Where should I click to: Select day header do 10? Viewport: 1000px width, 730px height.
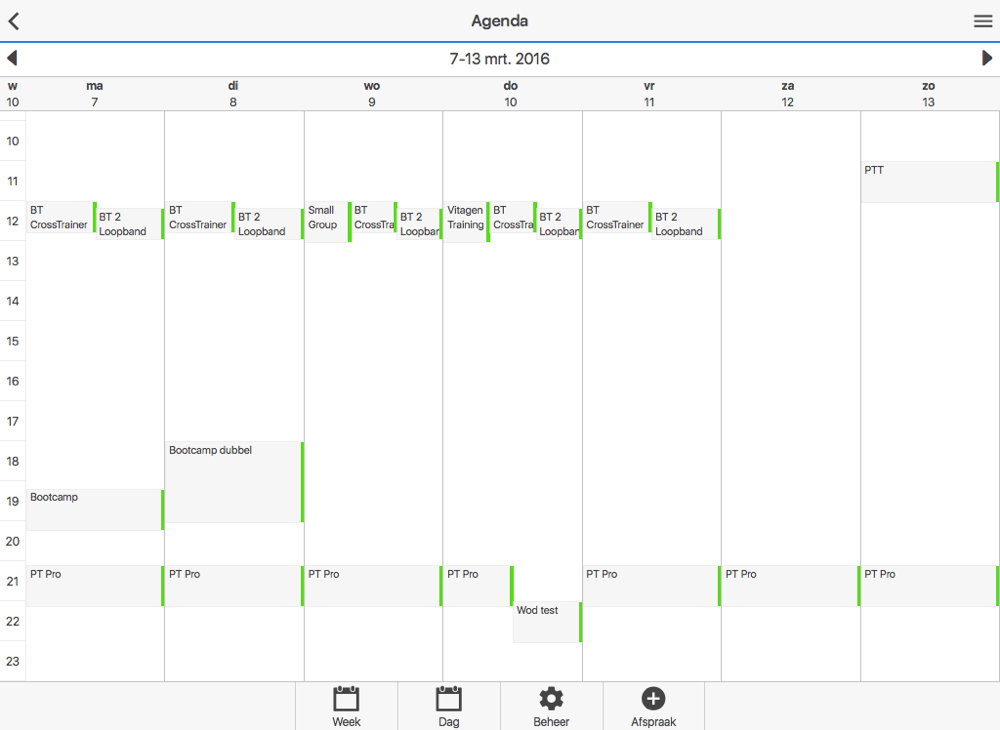pos(510,94)
